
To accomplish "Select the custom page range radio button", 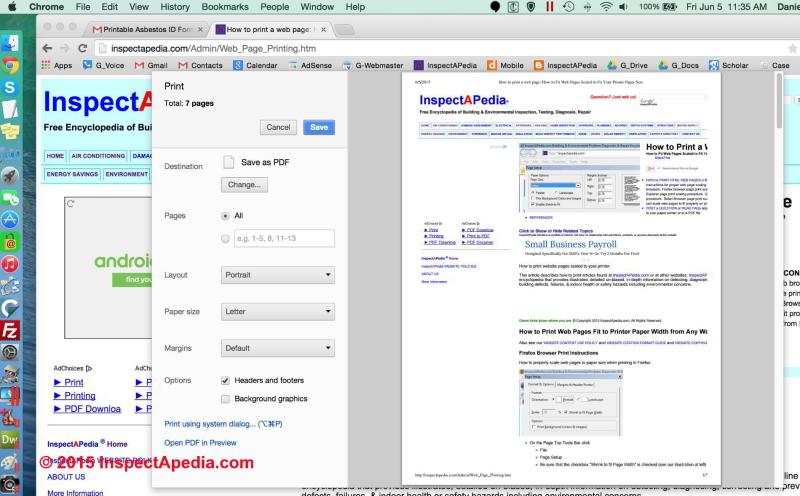I will tap(225, 238).
